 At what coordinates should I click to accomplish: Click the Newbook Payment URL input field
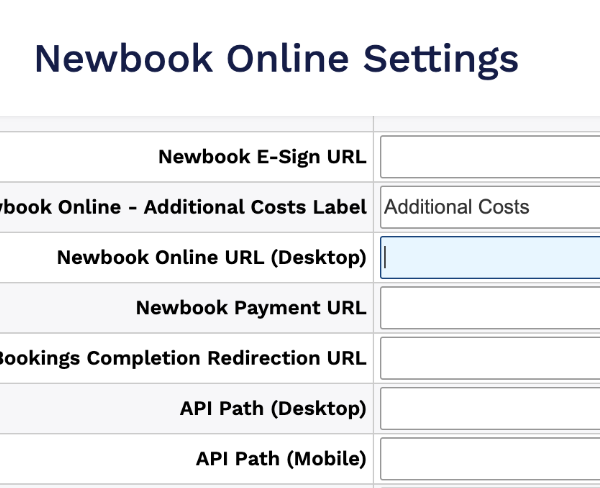click(490, 308)
